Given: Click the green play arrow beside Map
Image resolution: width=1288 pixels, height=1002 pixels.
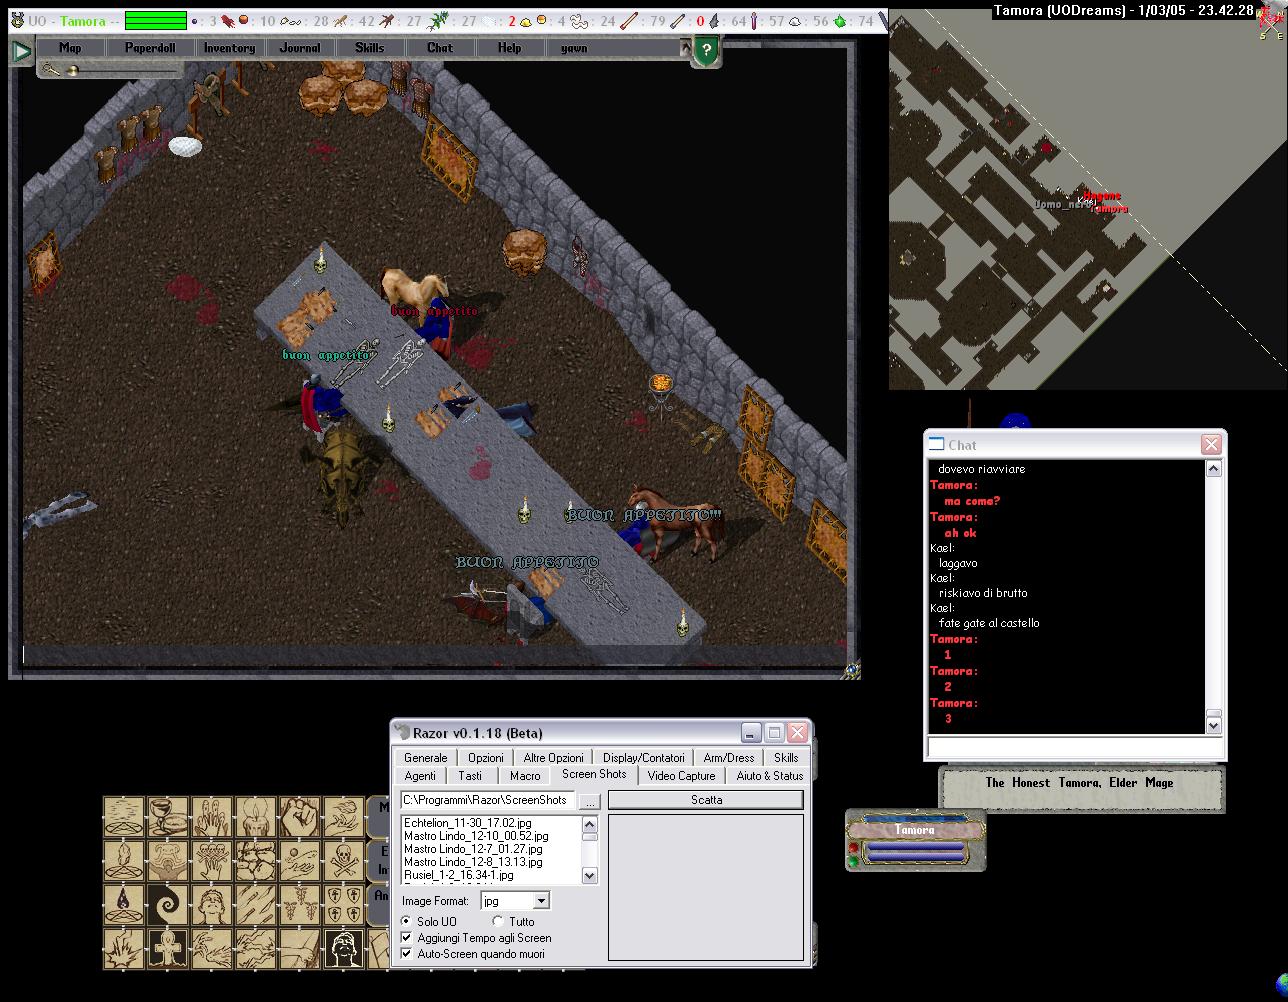Looking at the screenshot, I should coord(22,50).
